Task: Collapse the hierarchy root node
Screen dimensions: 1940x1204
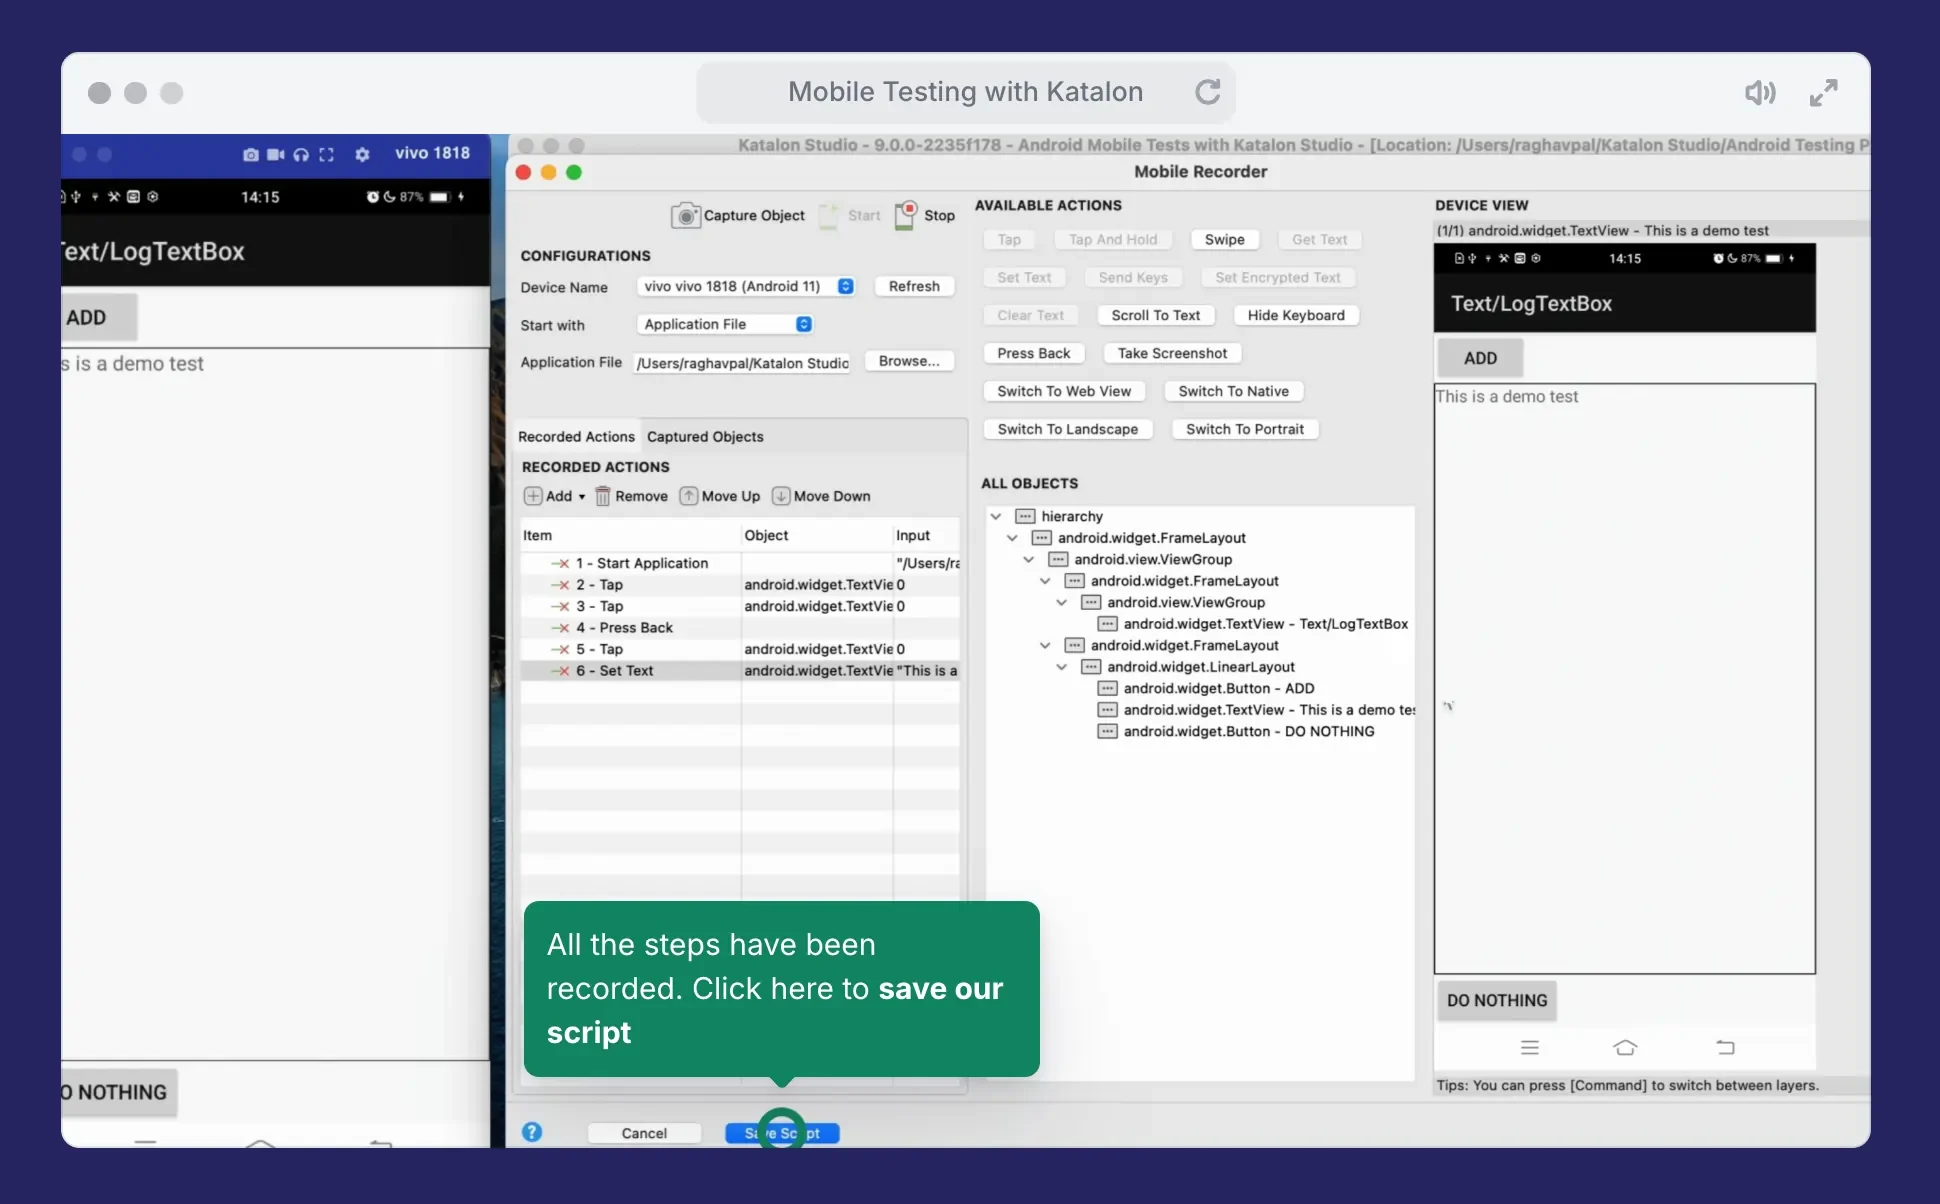Action: pyautogui.click(x=996, y=516)
